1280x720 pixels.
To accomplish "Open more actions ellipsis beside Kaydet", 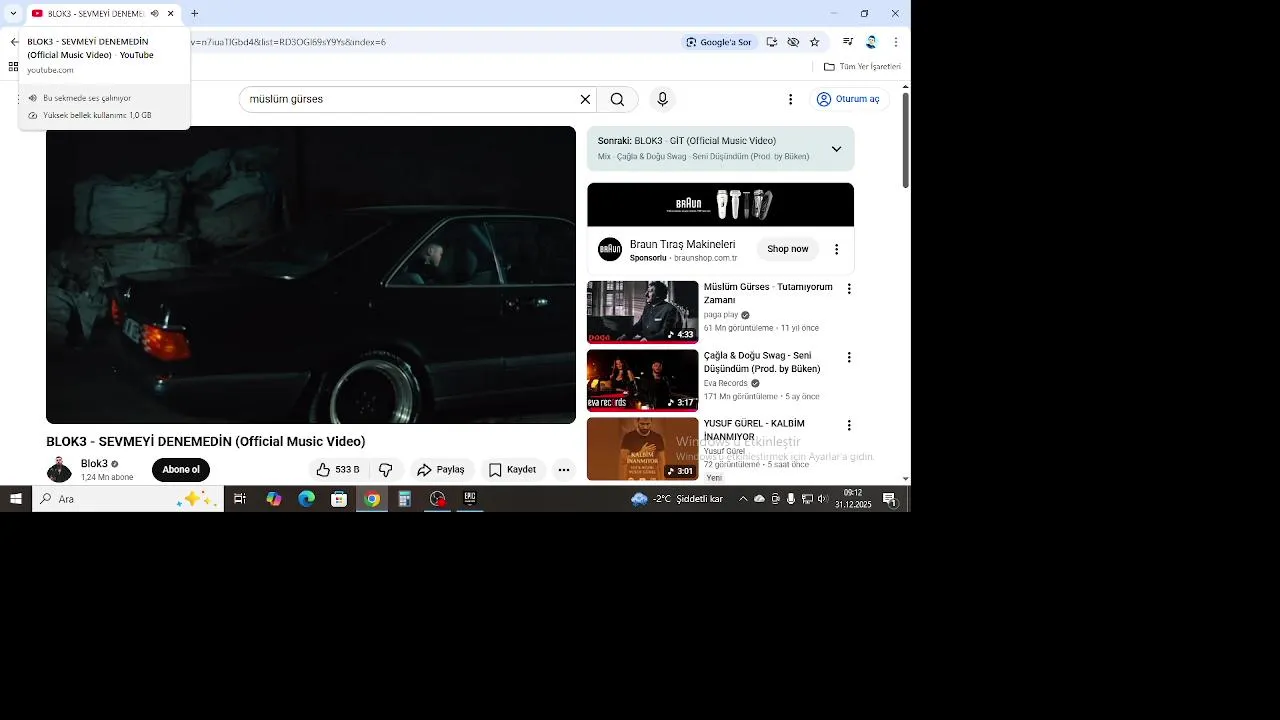I will (564, 470).
